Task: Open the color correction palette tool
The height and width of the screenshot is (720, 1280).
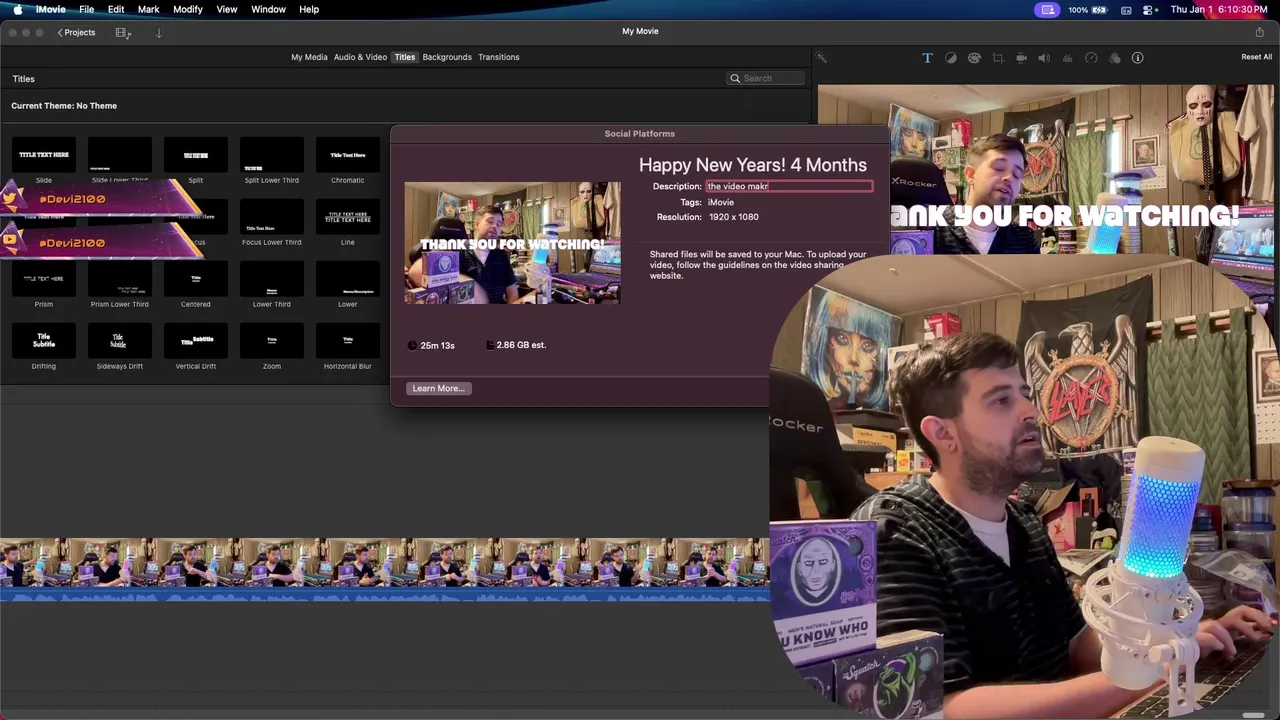Action: (x=974, y=58)
